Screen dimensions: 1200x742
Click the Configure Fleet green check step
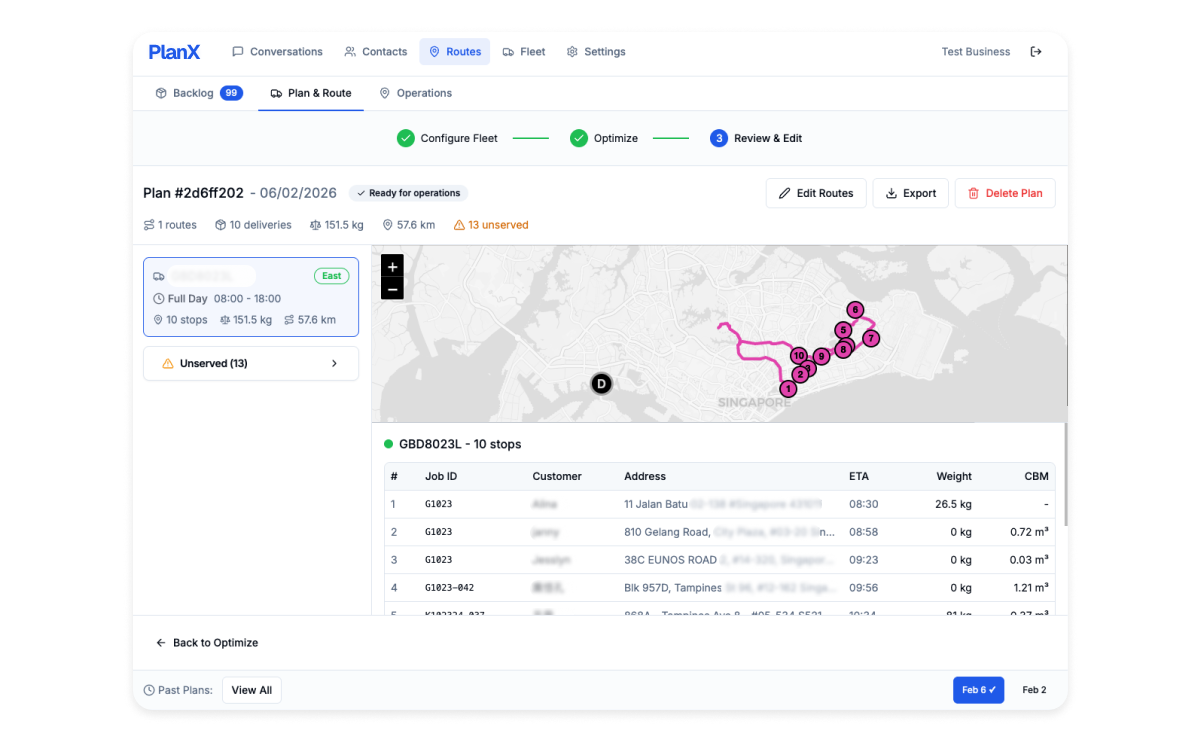405,138
